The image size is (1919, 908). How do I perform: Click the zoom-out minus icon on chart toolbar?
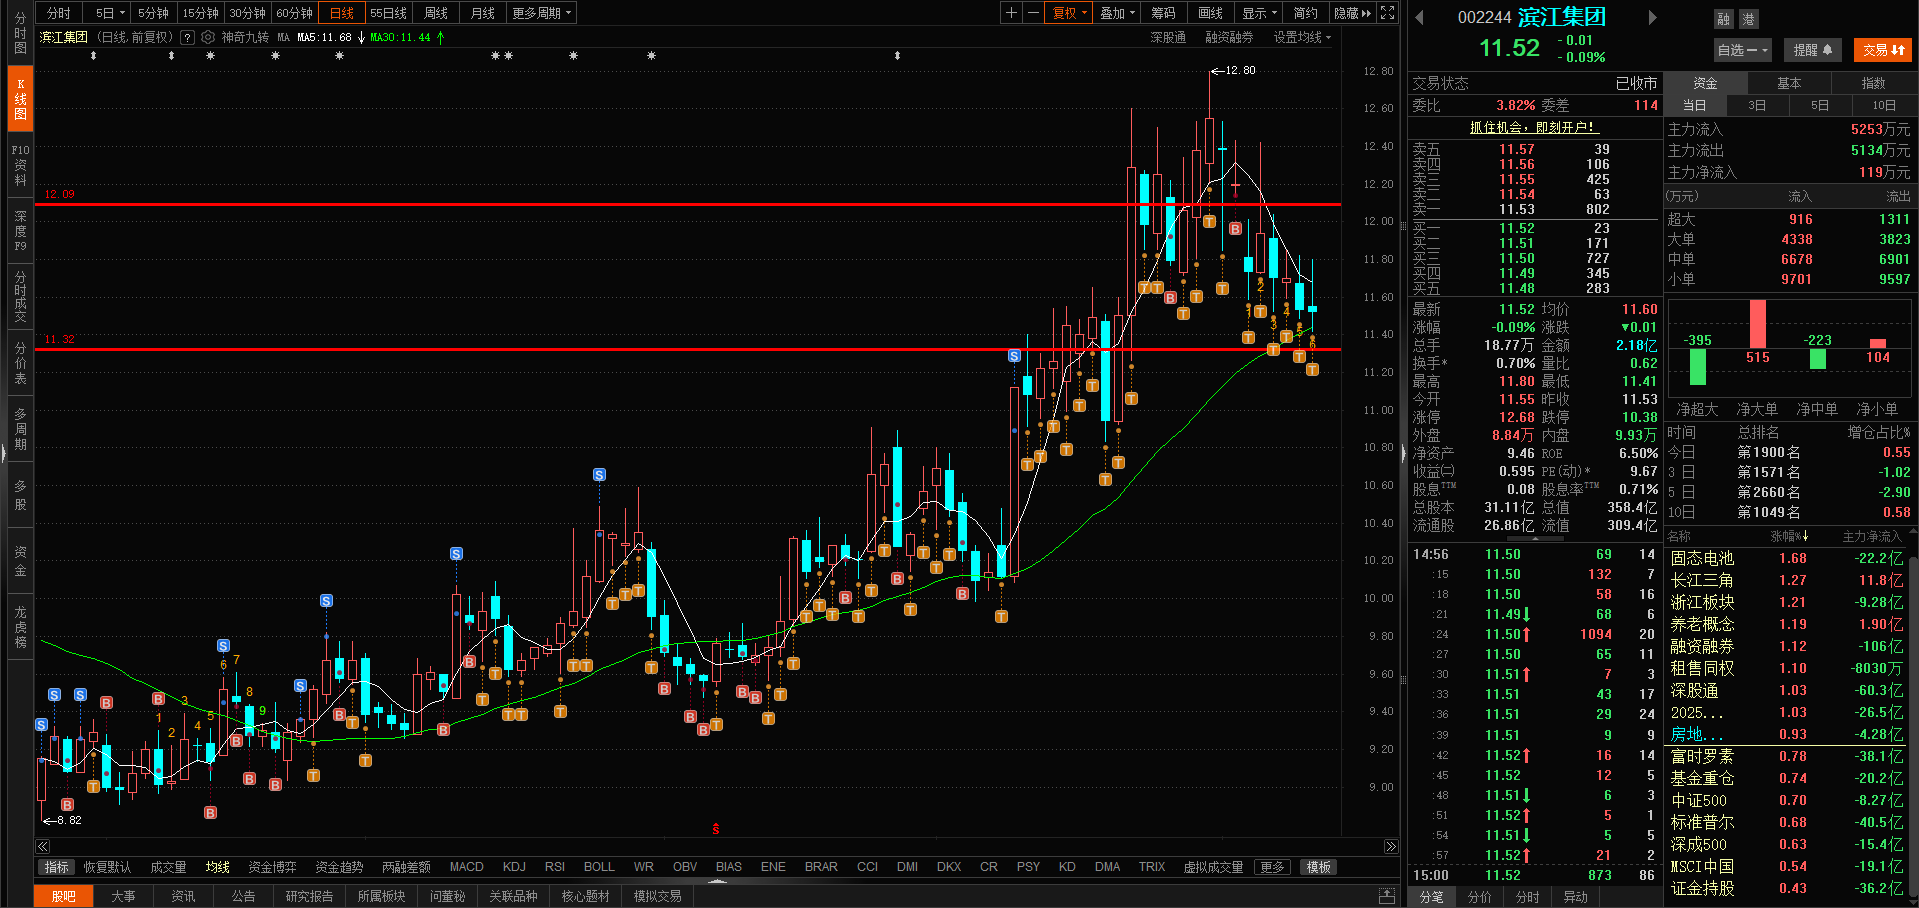pos(1033,13)
